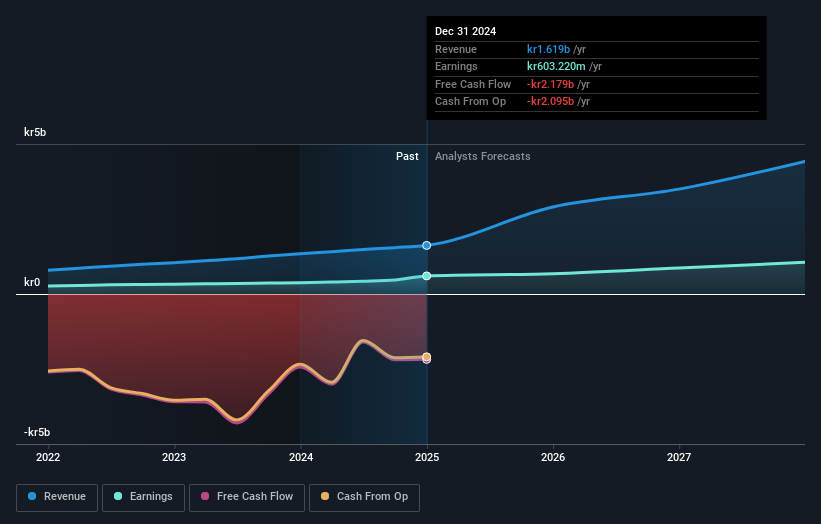Click the 2027 x-axis label
The image size is (821, 524).
pyautogui.click(x=679, y=457)
